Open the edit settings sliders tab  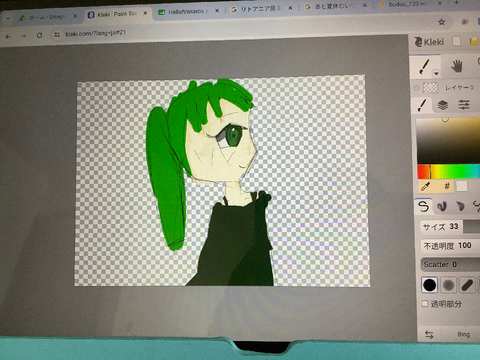click(x=464, y=105)
